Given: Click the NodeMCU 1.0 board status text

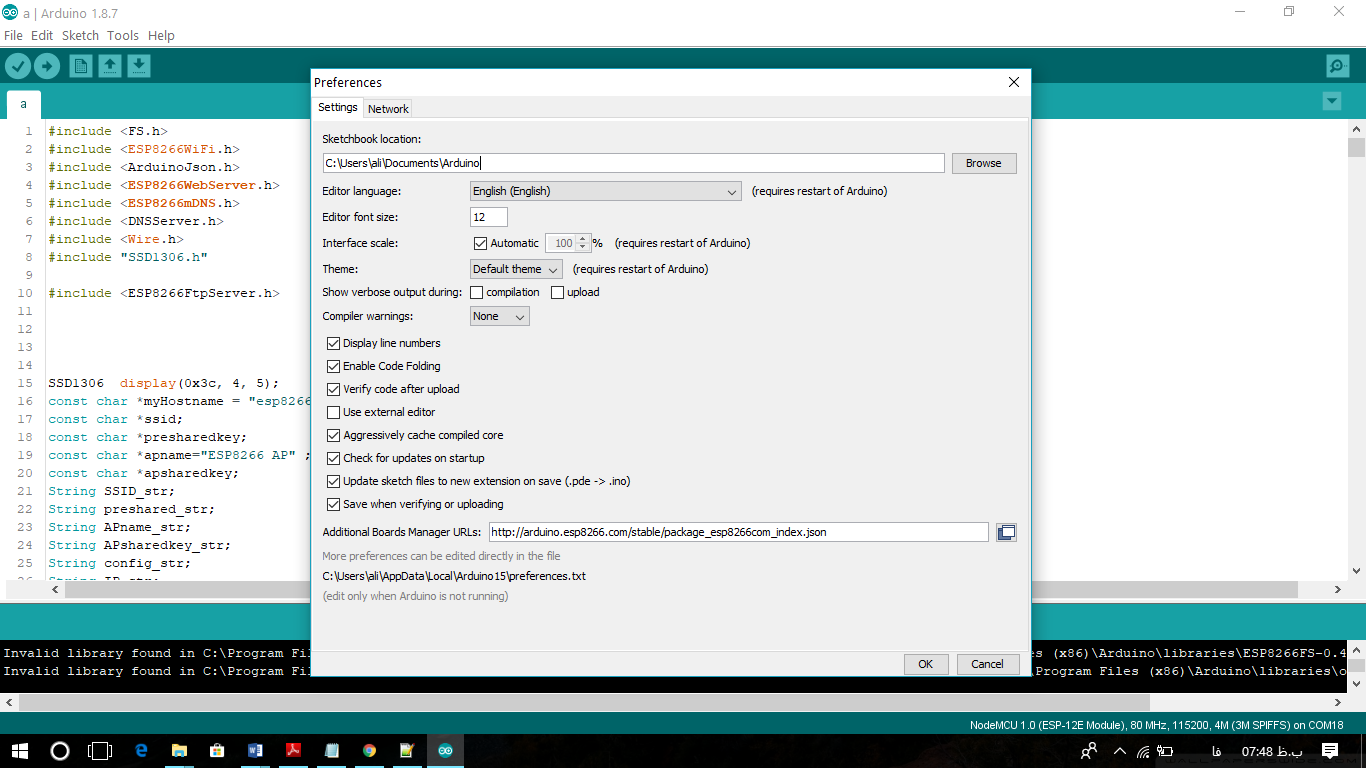Looking at the screenshot, I should pyautogui.click(x=1156, y=725).
